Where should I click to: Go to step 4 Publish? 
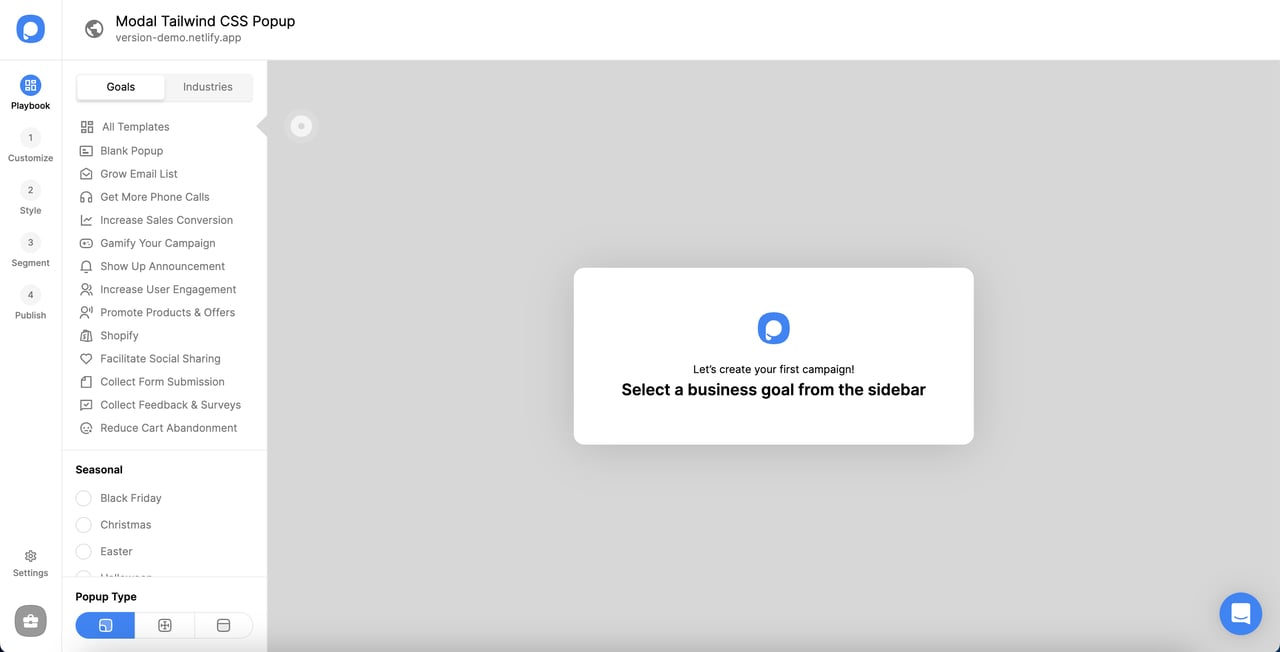coord(30,303)
